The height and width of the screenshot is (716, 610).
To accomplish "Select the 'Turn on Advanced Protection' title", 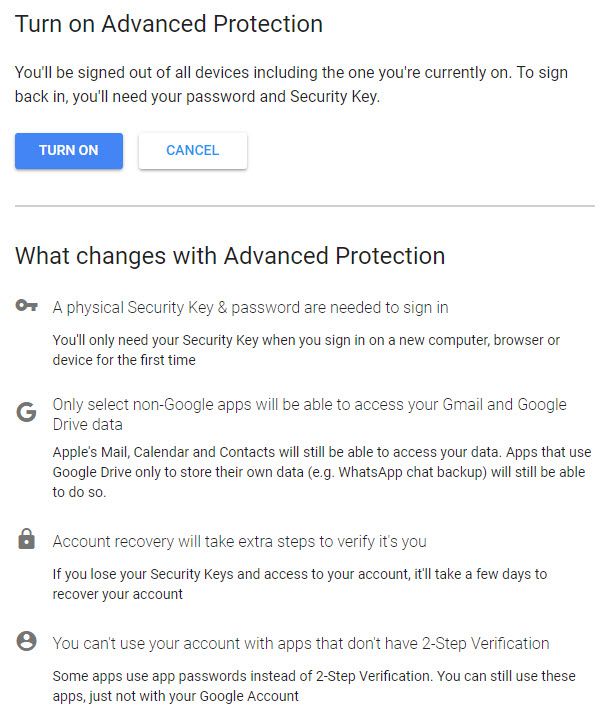I will [x=169, y=24].
